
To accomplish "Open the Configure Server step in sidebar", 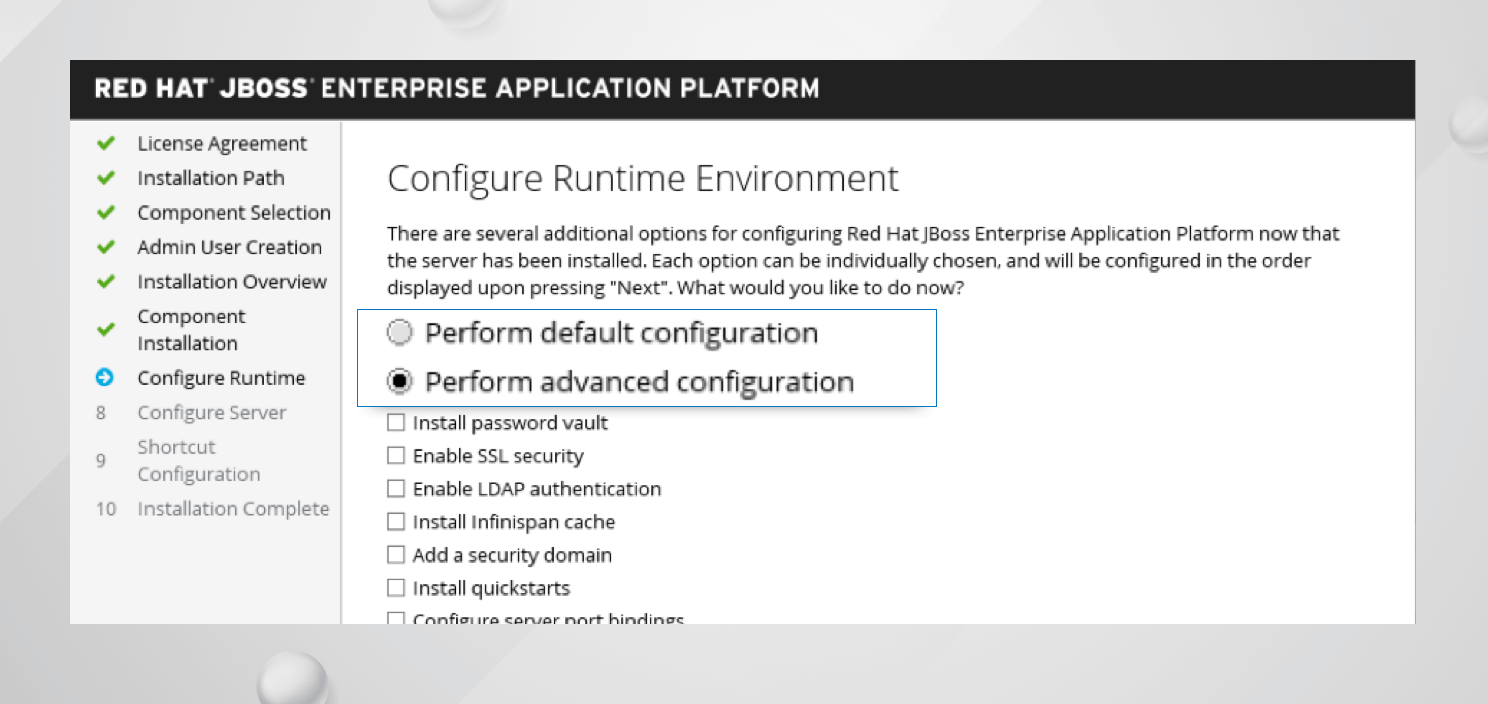I will click(x=212, y=413).
